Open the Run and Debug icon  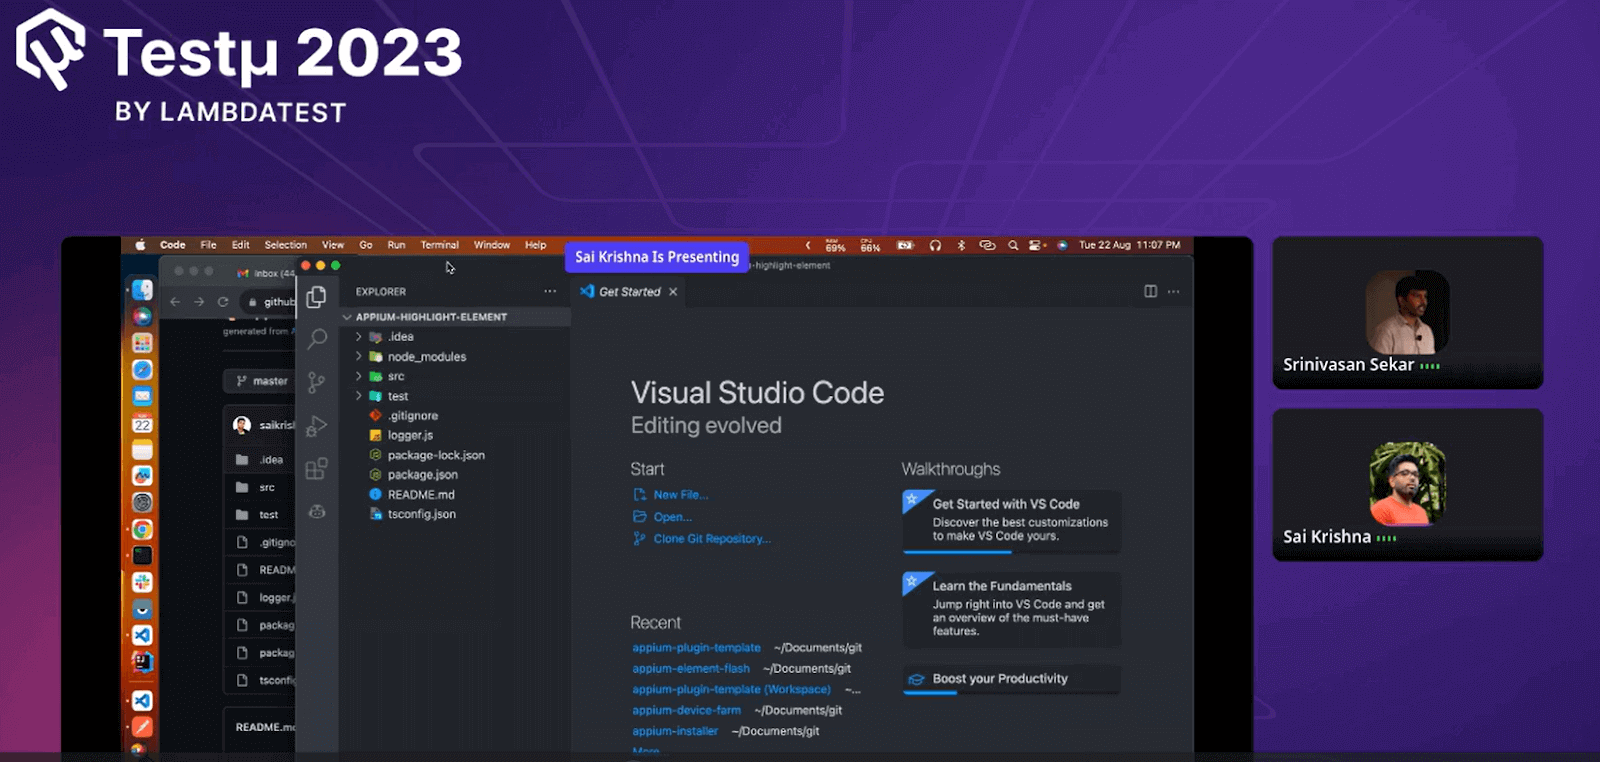tap(317, 426)
